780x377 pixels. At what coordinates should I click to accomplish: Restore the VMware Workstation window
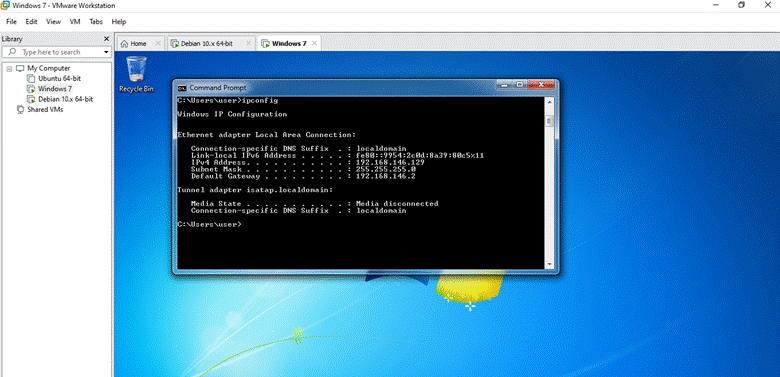click(741, 5)
